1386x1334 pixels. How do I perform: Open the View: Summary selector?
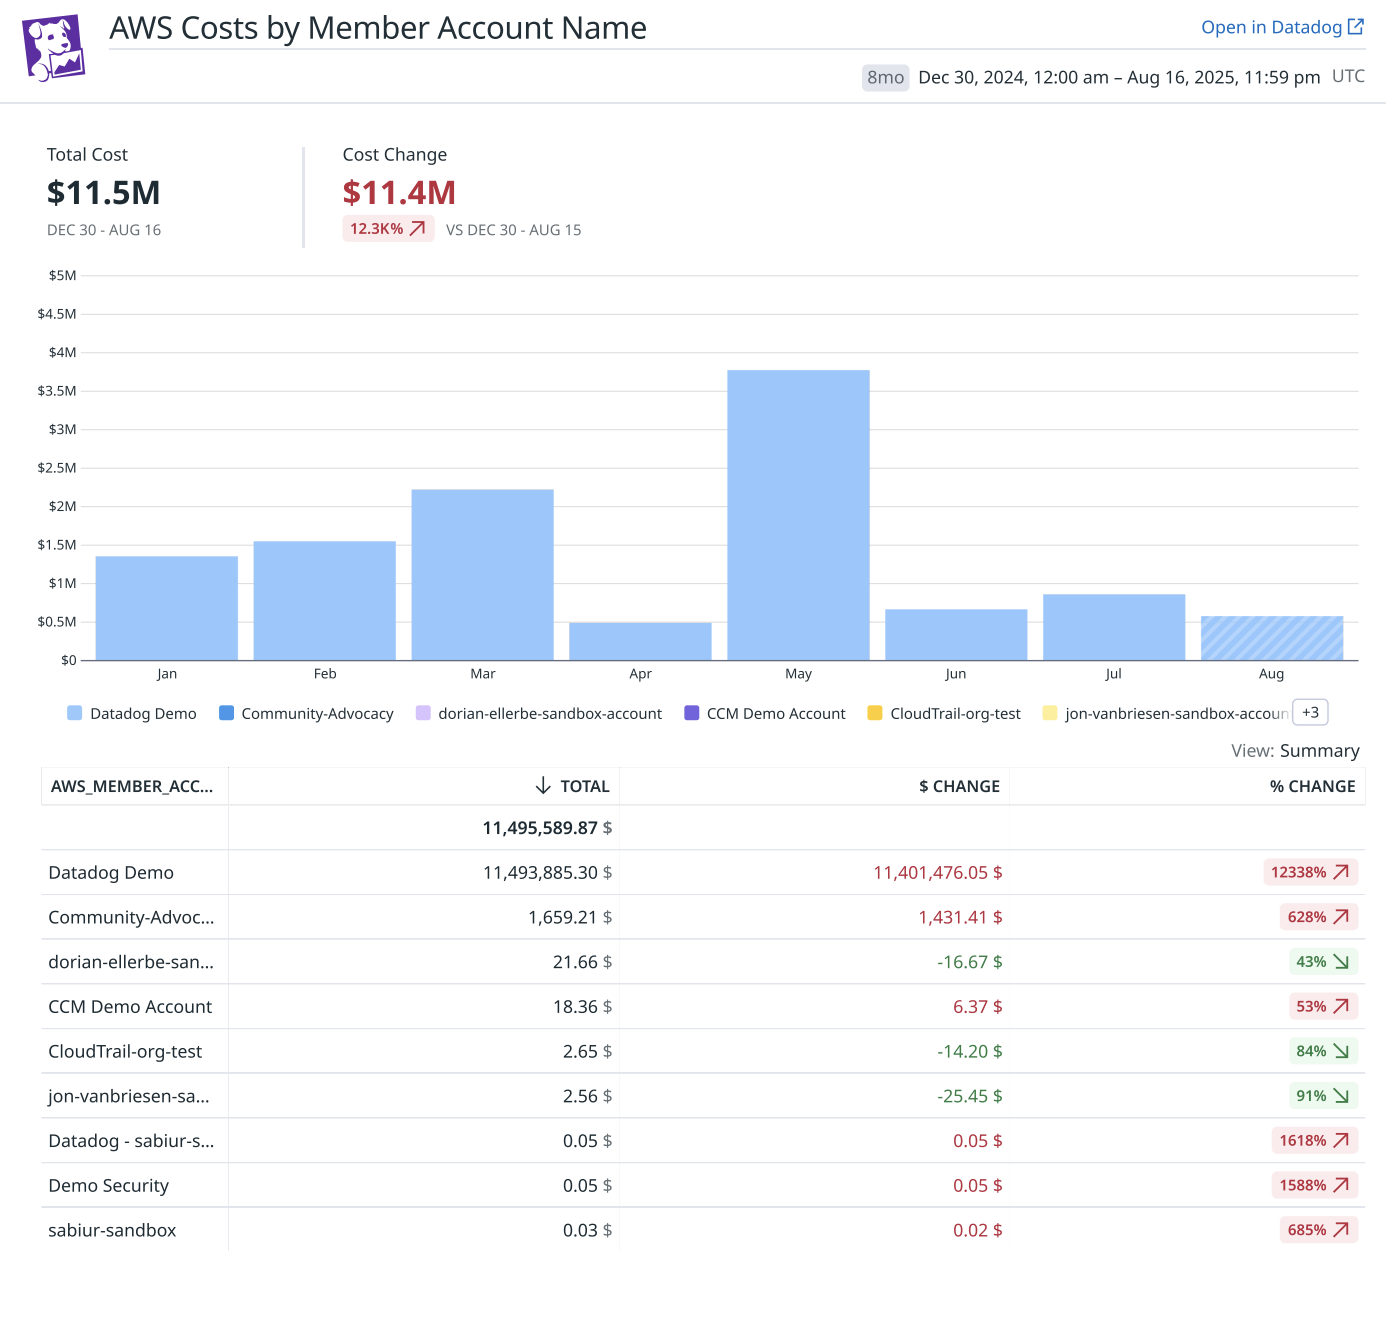[x=1295, y=750]
